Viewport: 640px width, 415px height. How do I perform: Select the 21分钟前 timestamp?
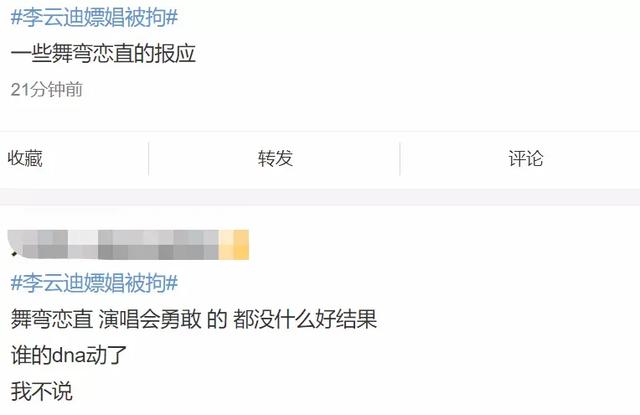click(x=47, y=90)
